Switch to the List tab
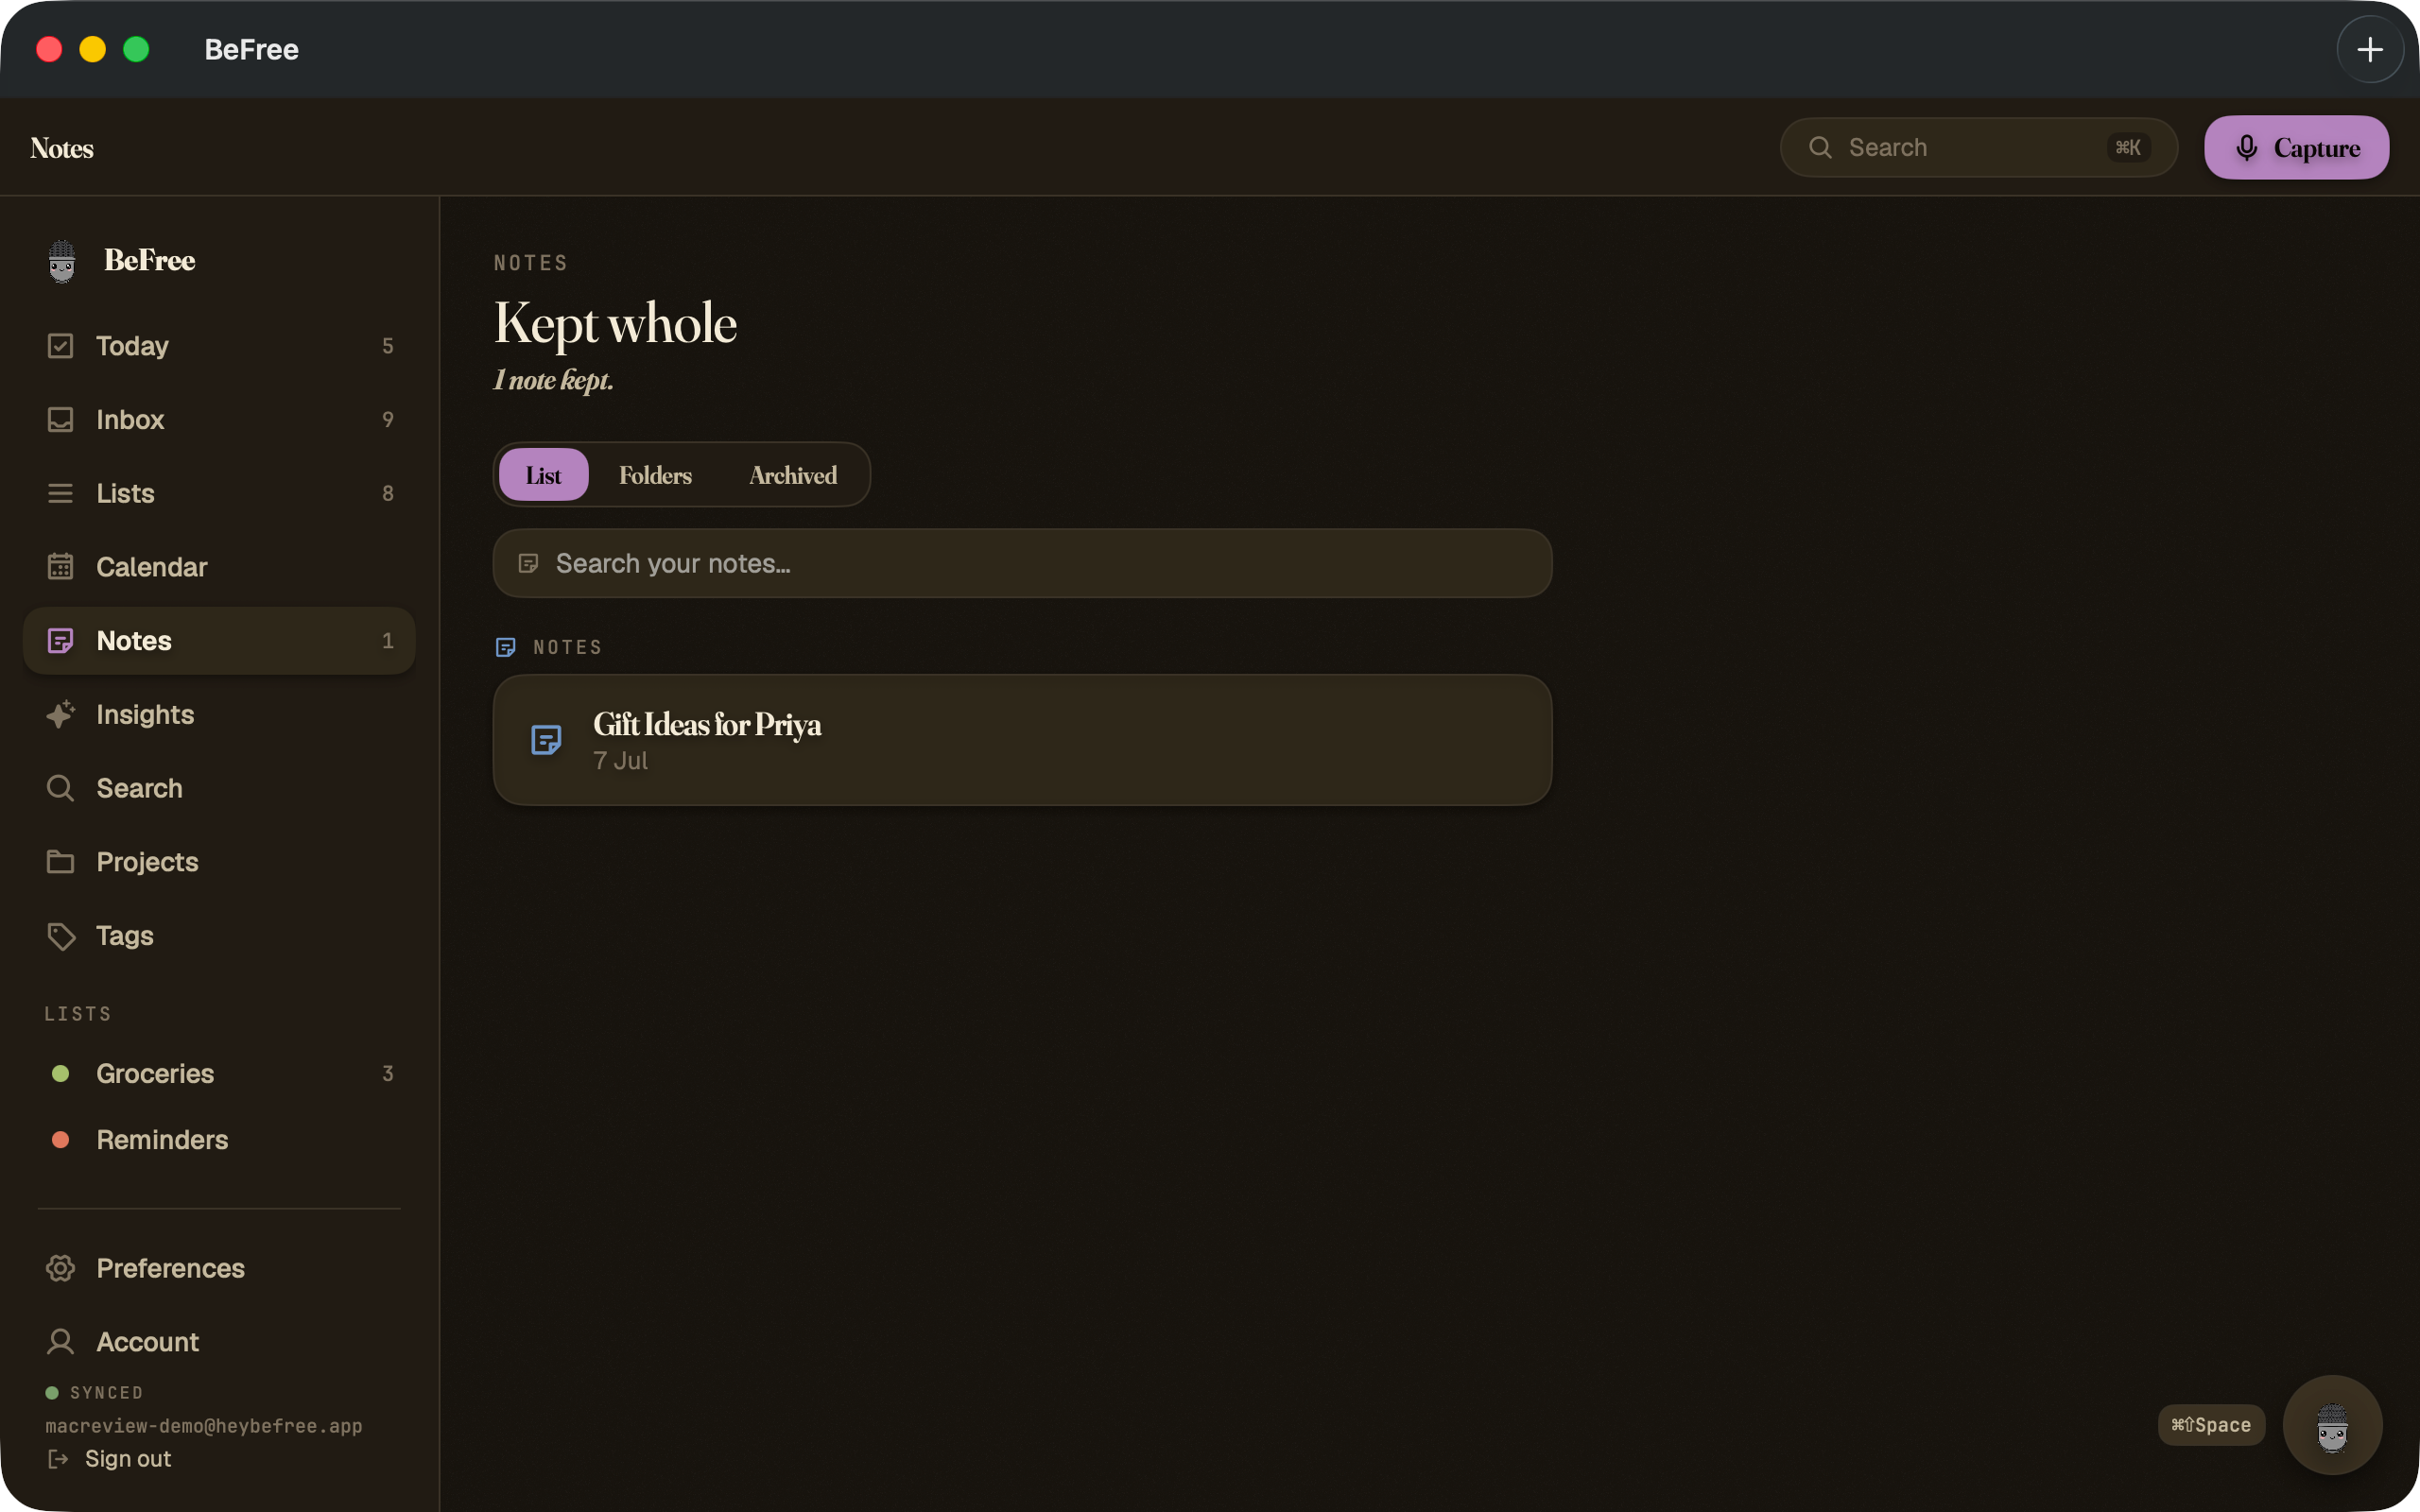 pos(543,476)
